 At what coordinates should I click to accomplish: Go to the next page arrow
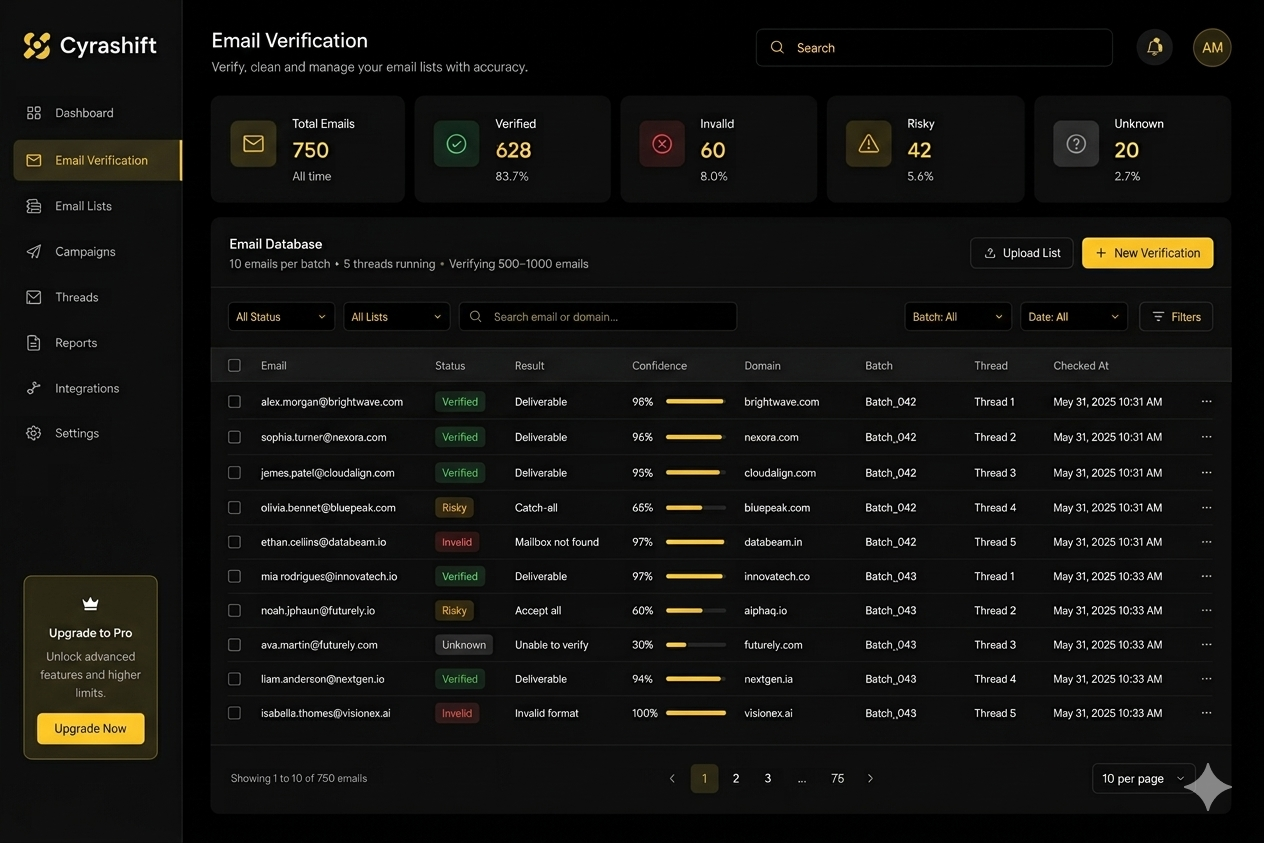tap(870, 778)
